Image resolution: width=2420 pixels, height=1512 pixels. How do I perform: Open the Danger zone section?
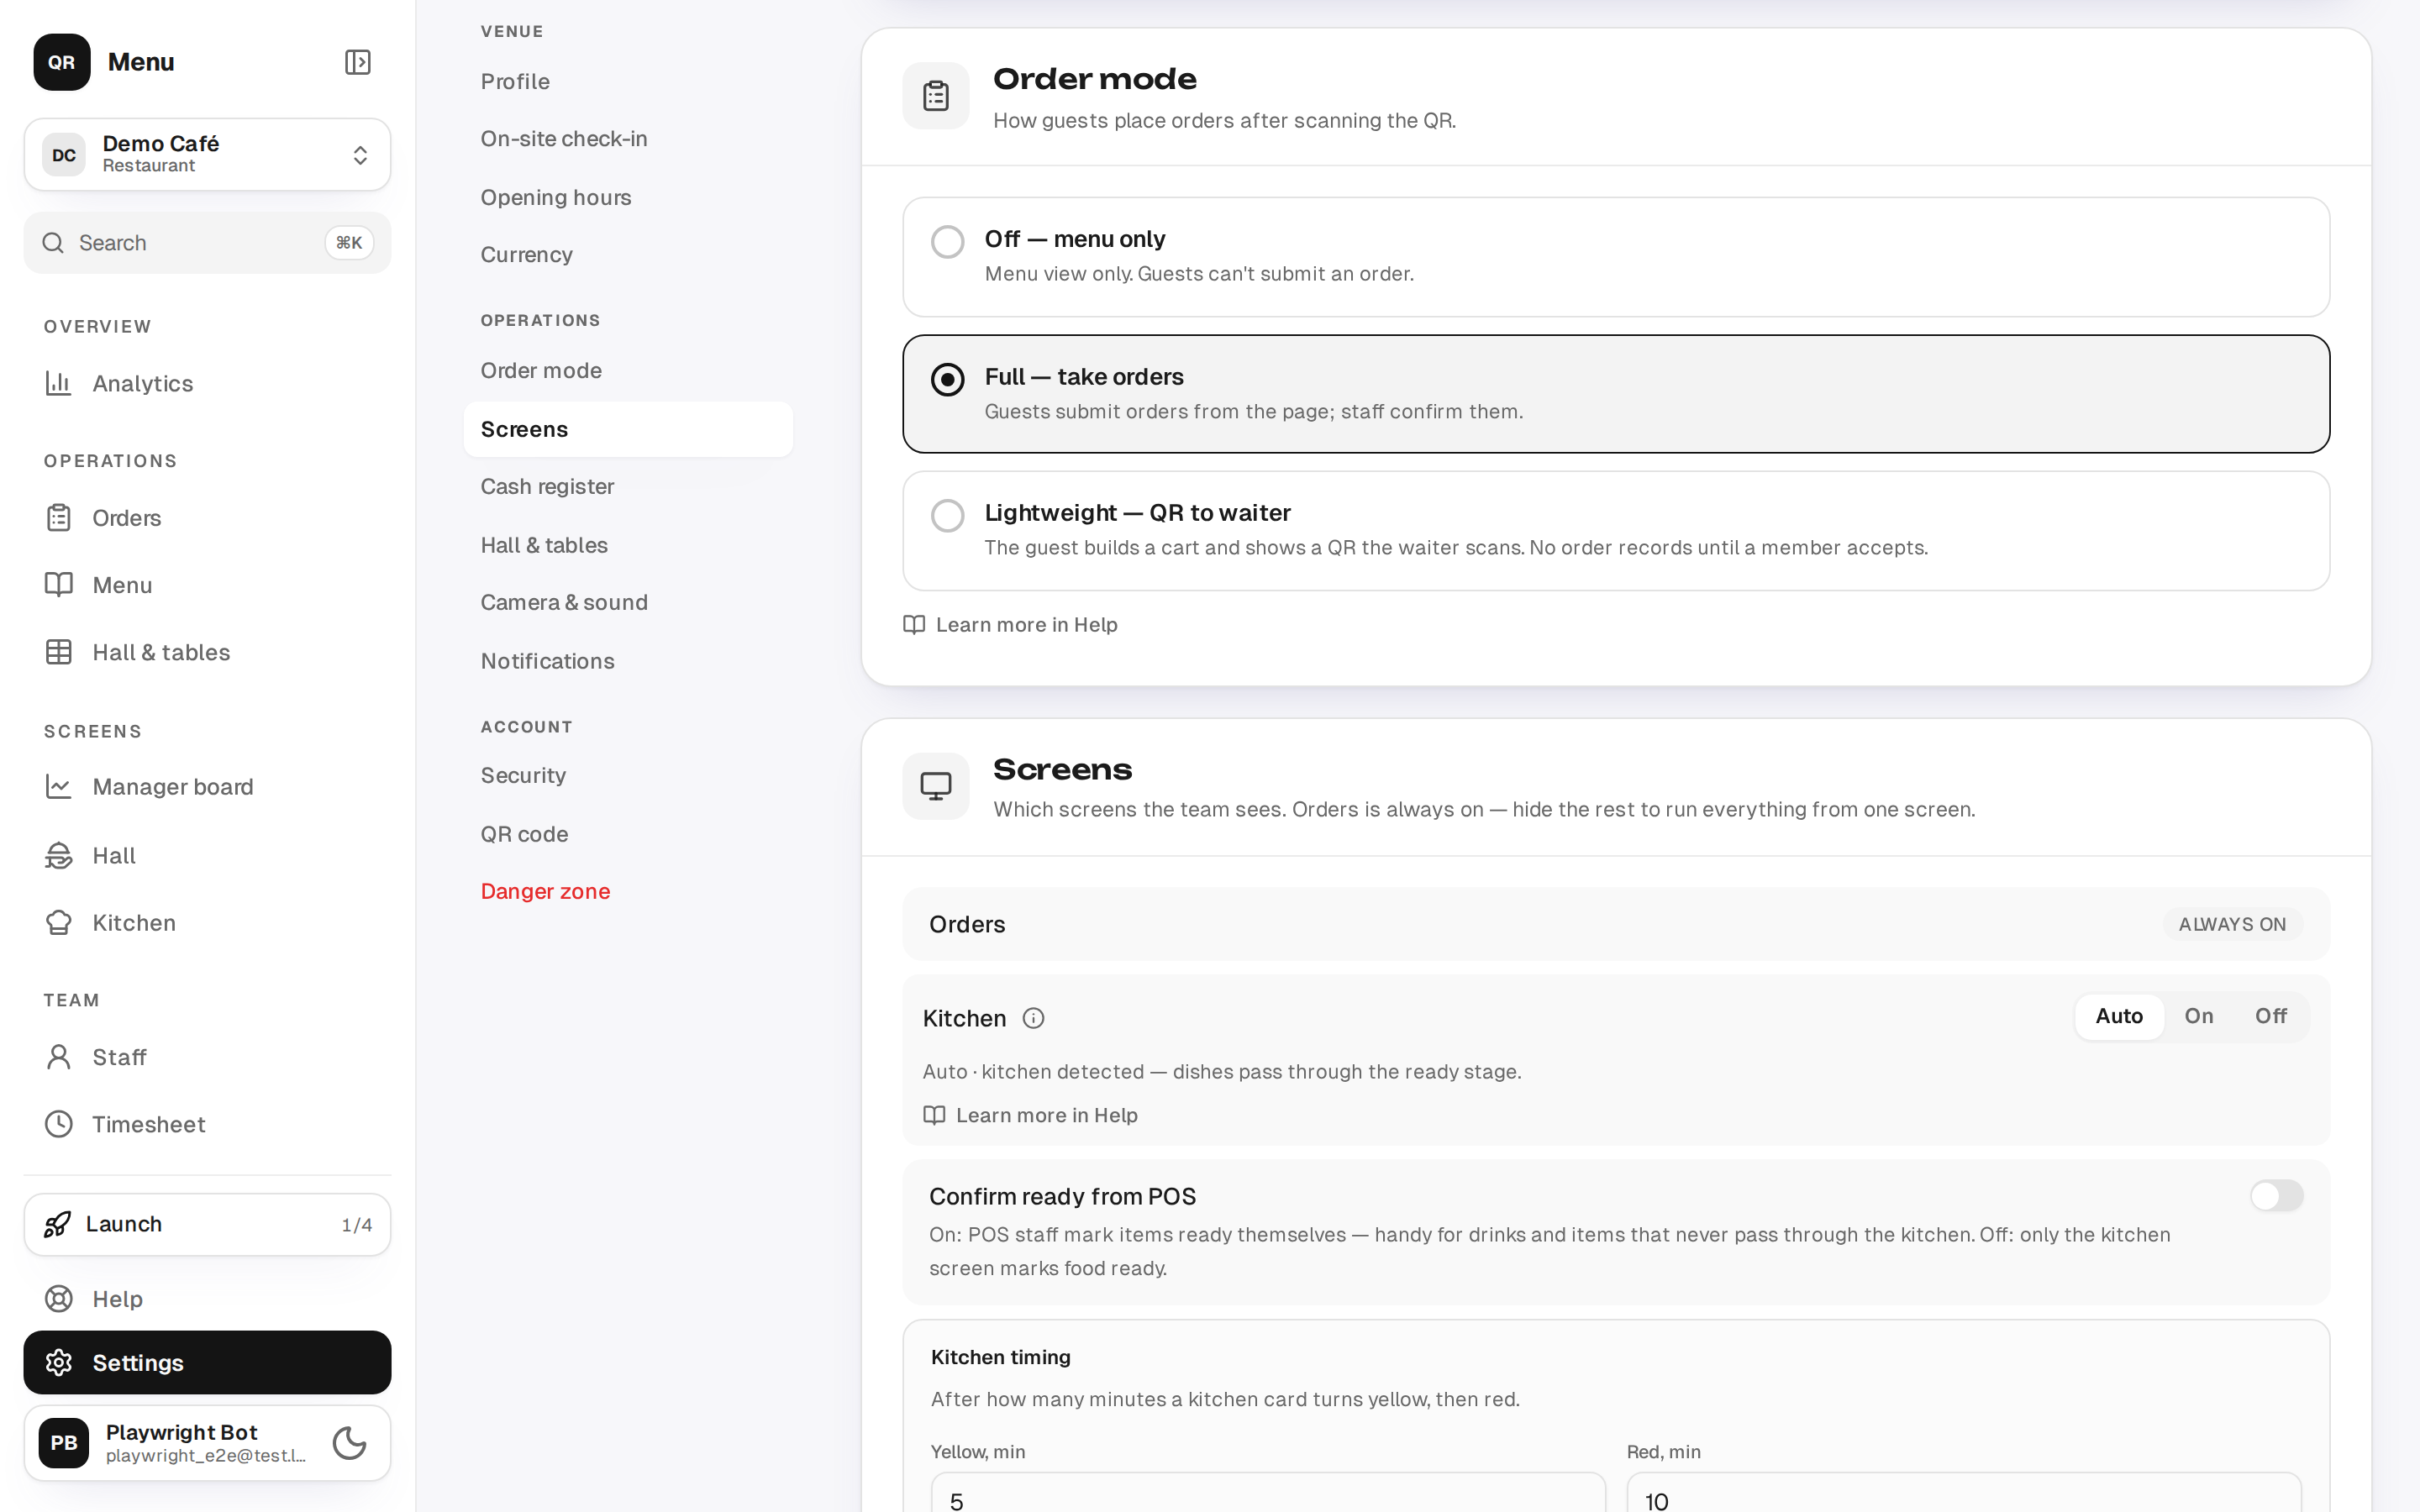[x=628, y=891]
